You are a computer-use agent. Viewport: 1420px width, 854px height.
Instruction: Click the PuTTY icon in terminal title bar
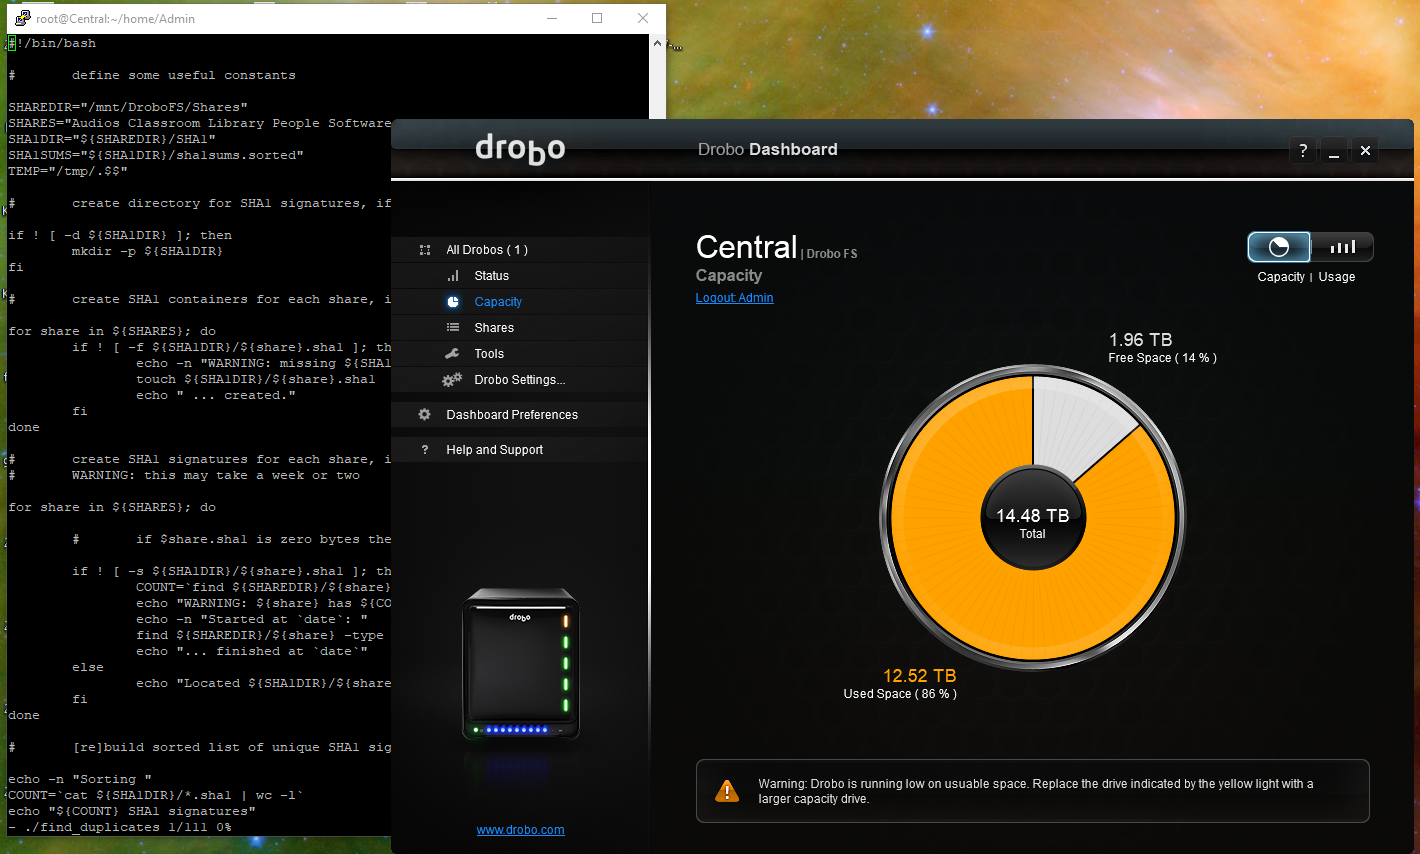(23, 18)
